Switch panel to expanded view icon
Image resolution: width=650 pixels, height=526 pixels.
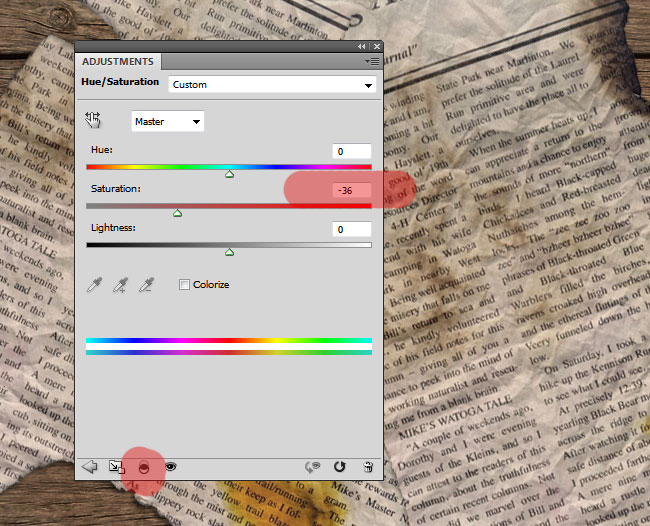116,467
